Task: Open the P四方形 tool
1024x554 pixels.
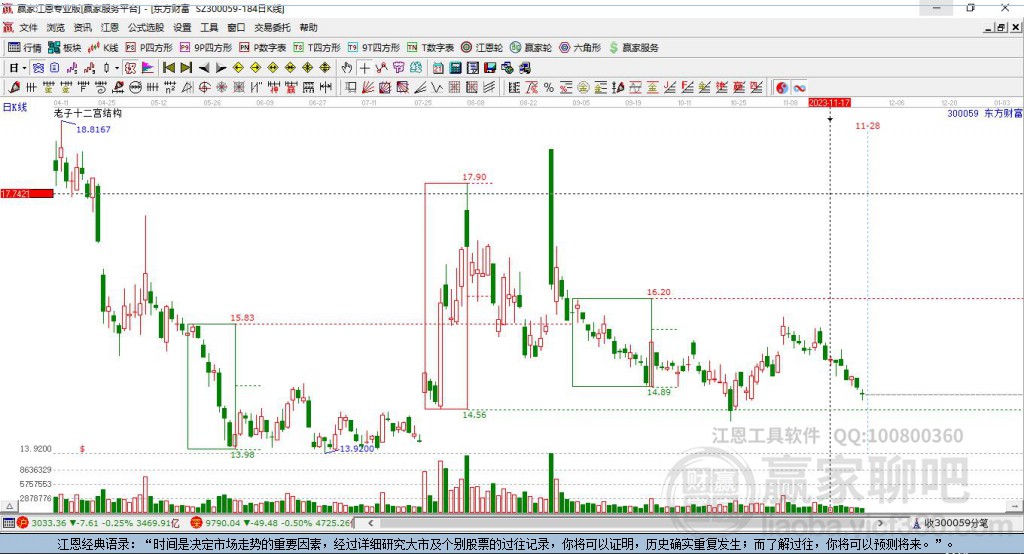Action: [149, 48]
